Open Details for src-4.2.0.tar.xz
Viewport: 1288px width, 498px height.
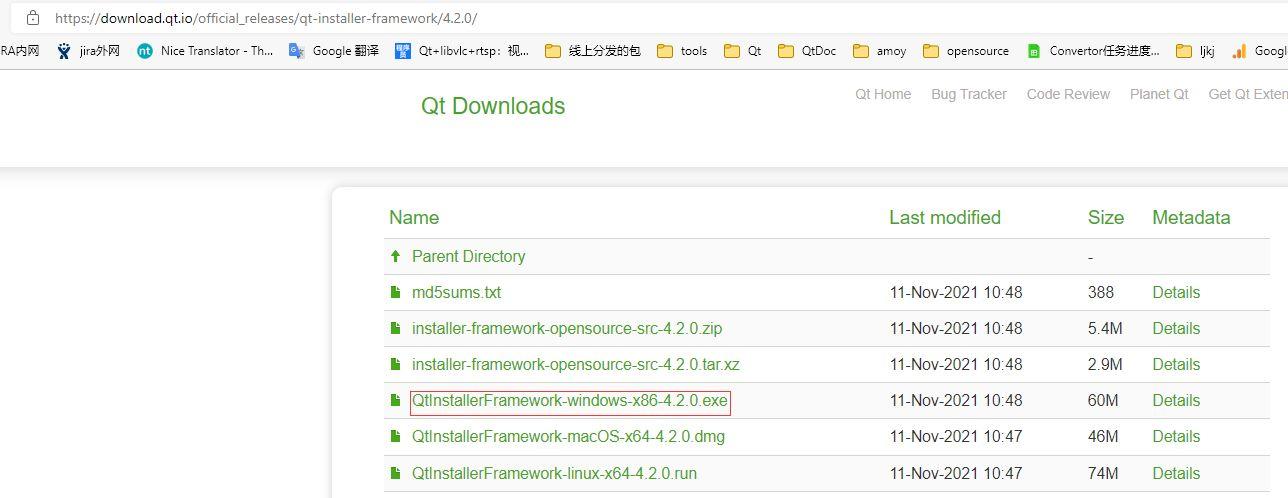[1176, 365]
